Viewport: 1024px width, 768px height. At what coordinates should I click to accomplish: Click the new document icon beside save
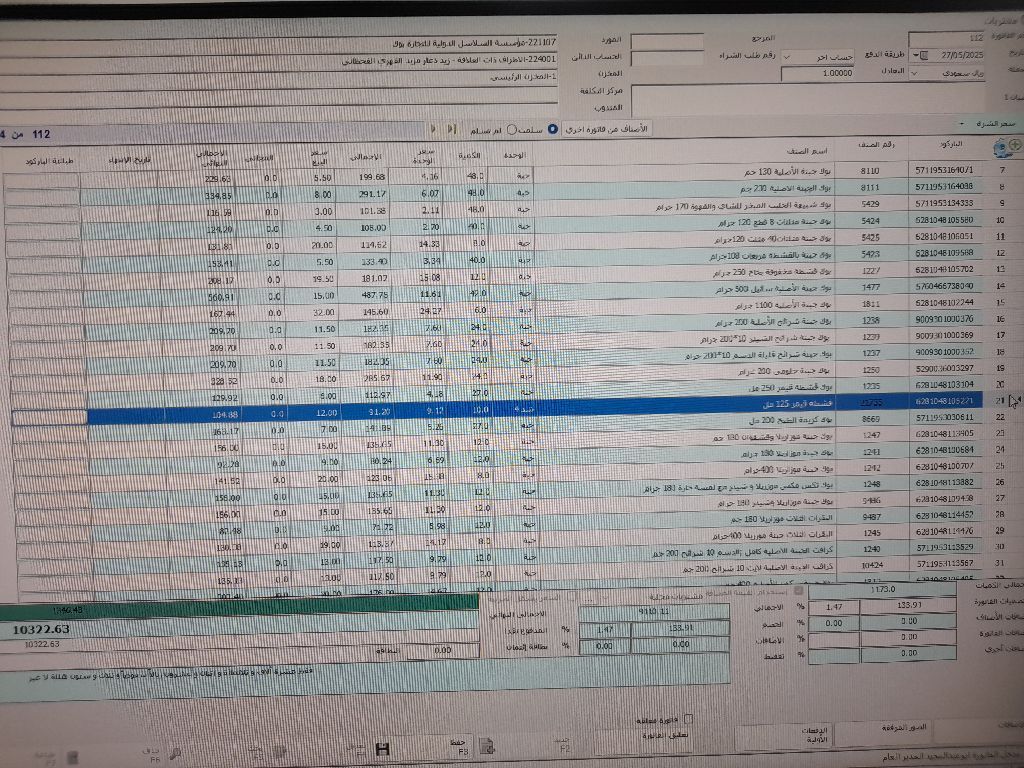point(487,744)
